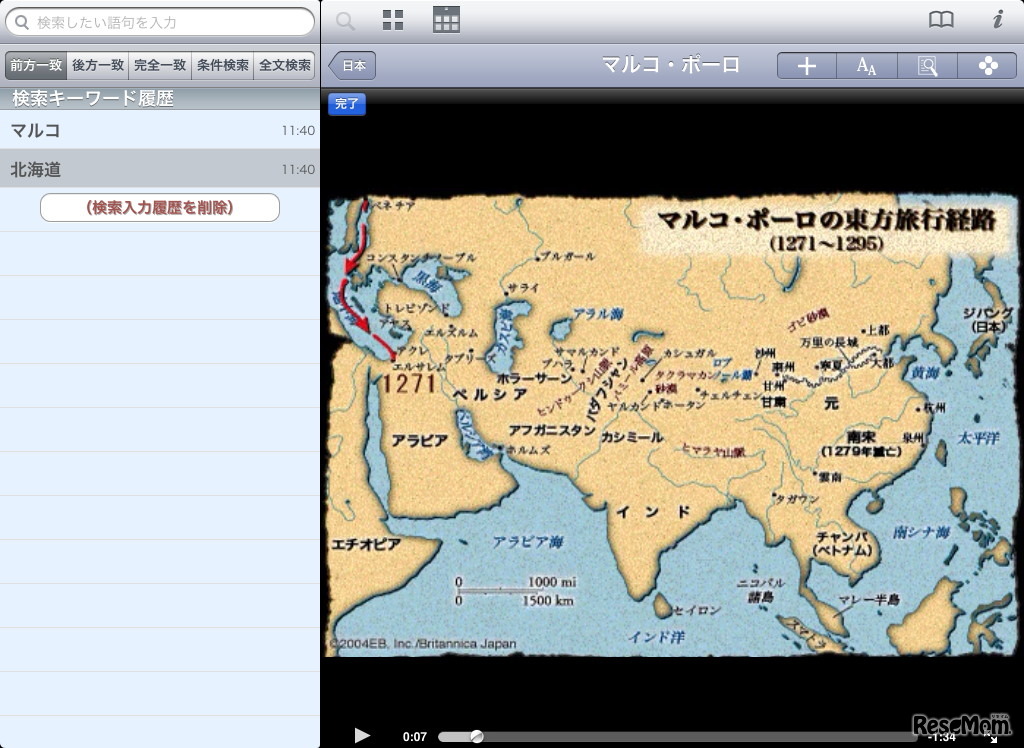Screen dimensions: 1024x748
Task: Open bookmarks with the book icon
Action: 940,18
